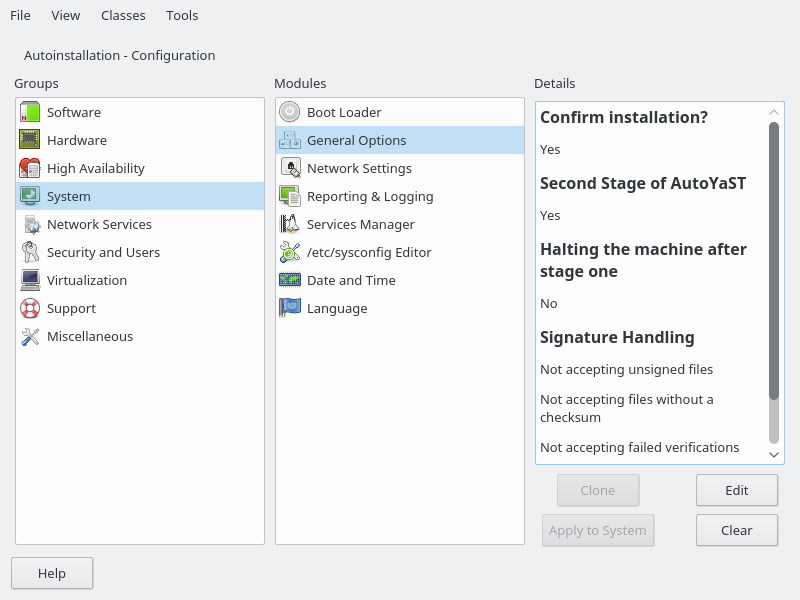Select the Network Services group
800x600 pixels.
pyautogui.click(x=99, y=224)
